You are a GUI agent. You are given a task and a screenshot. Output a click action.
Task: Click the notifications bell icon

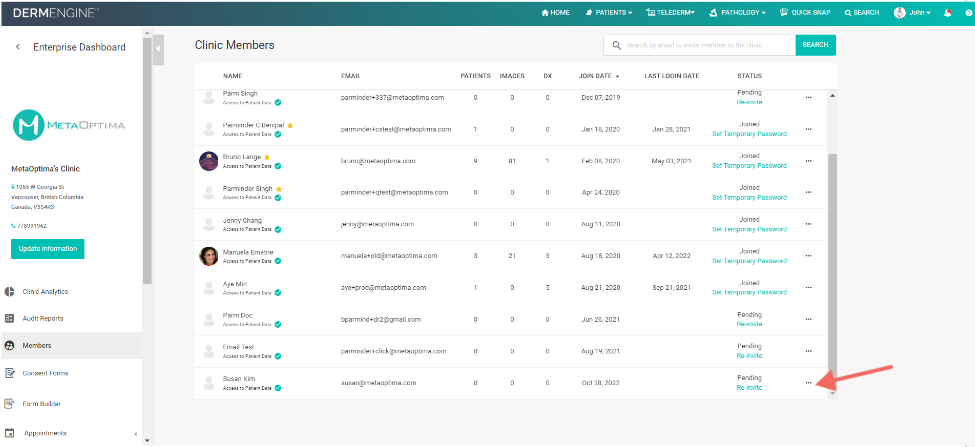point(948,12)
